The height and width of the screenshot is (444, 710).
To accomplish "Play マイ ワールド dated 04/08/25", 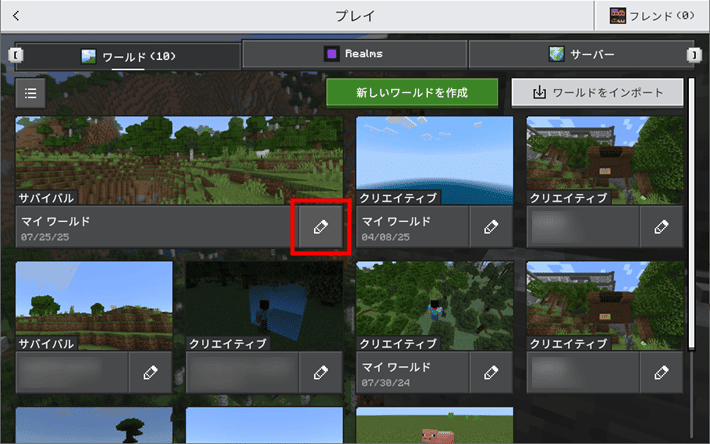I will click(x=413, y=227).
